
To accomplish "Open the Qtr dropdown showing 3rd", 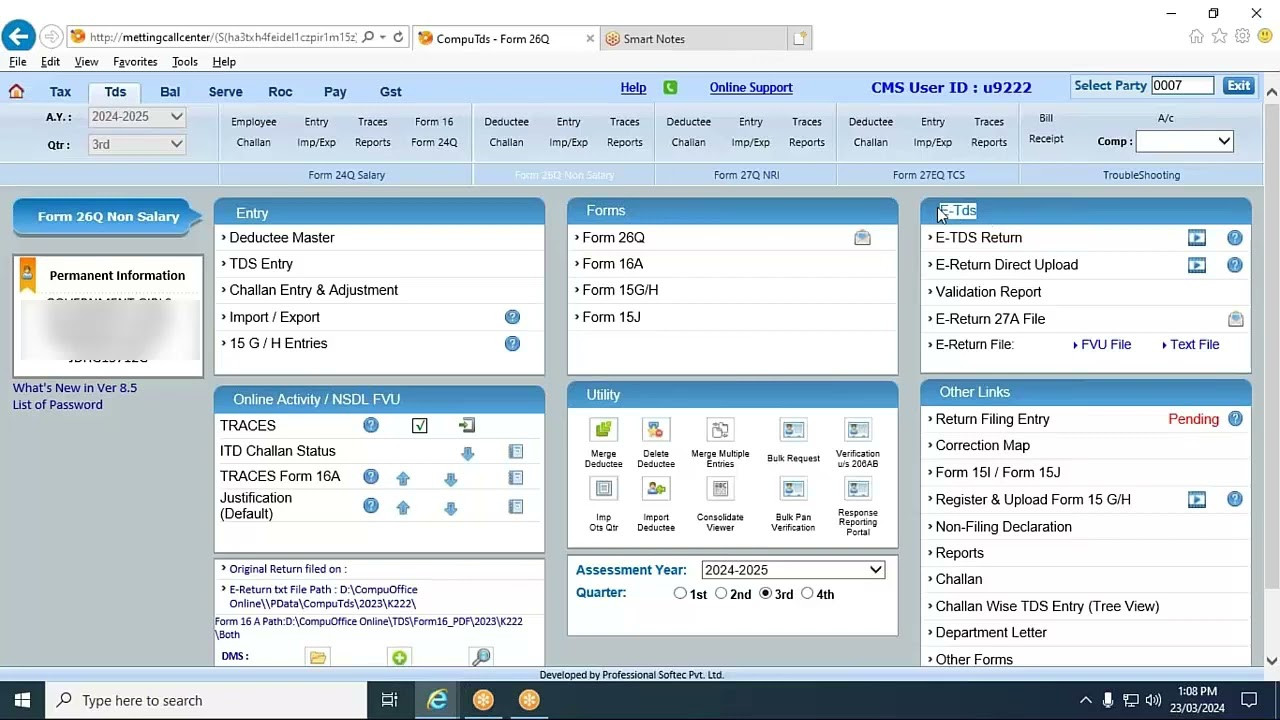I will point(137,144).
